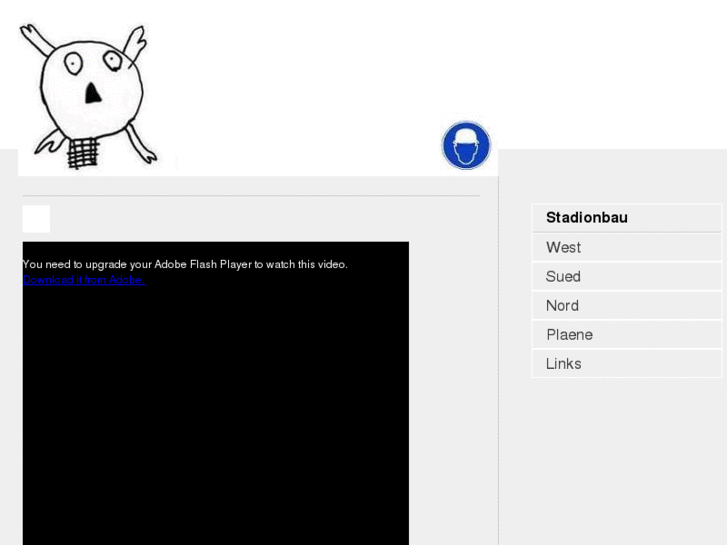Image resolution: width=727 pixels, height=545 pixels.
Task: Click the blue hard-hat safety icon
Action: coord(466,145)
